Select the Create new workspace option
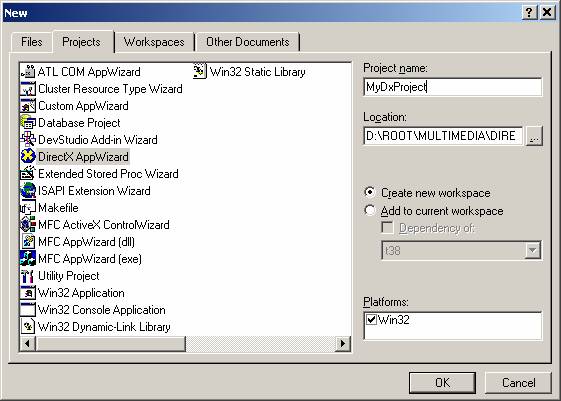 point(370,192)
